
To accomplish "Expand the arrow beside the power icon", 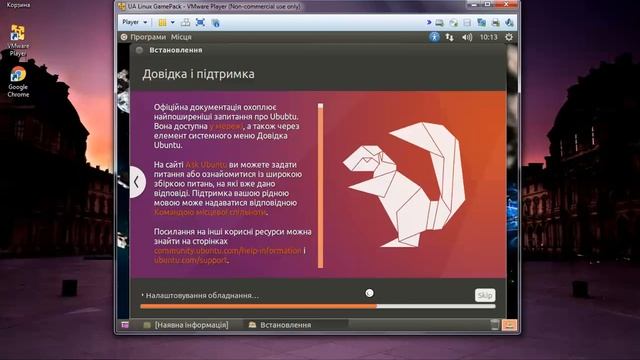I will 173,22.
